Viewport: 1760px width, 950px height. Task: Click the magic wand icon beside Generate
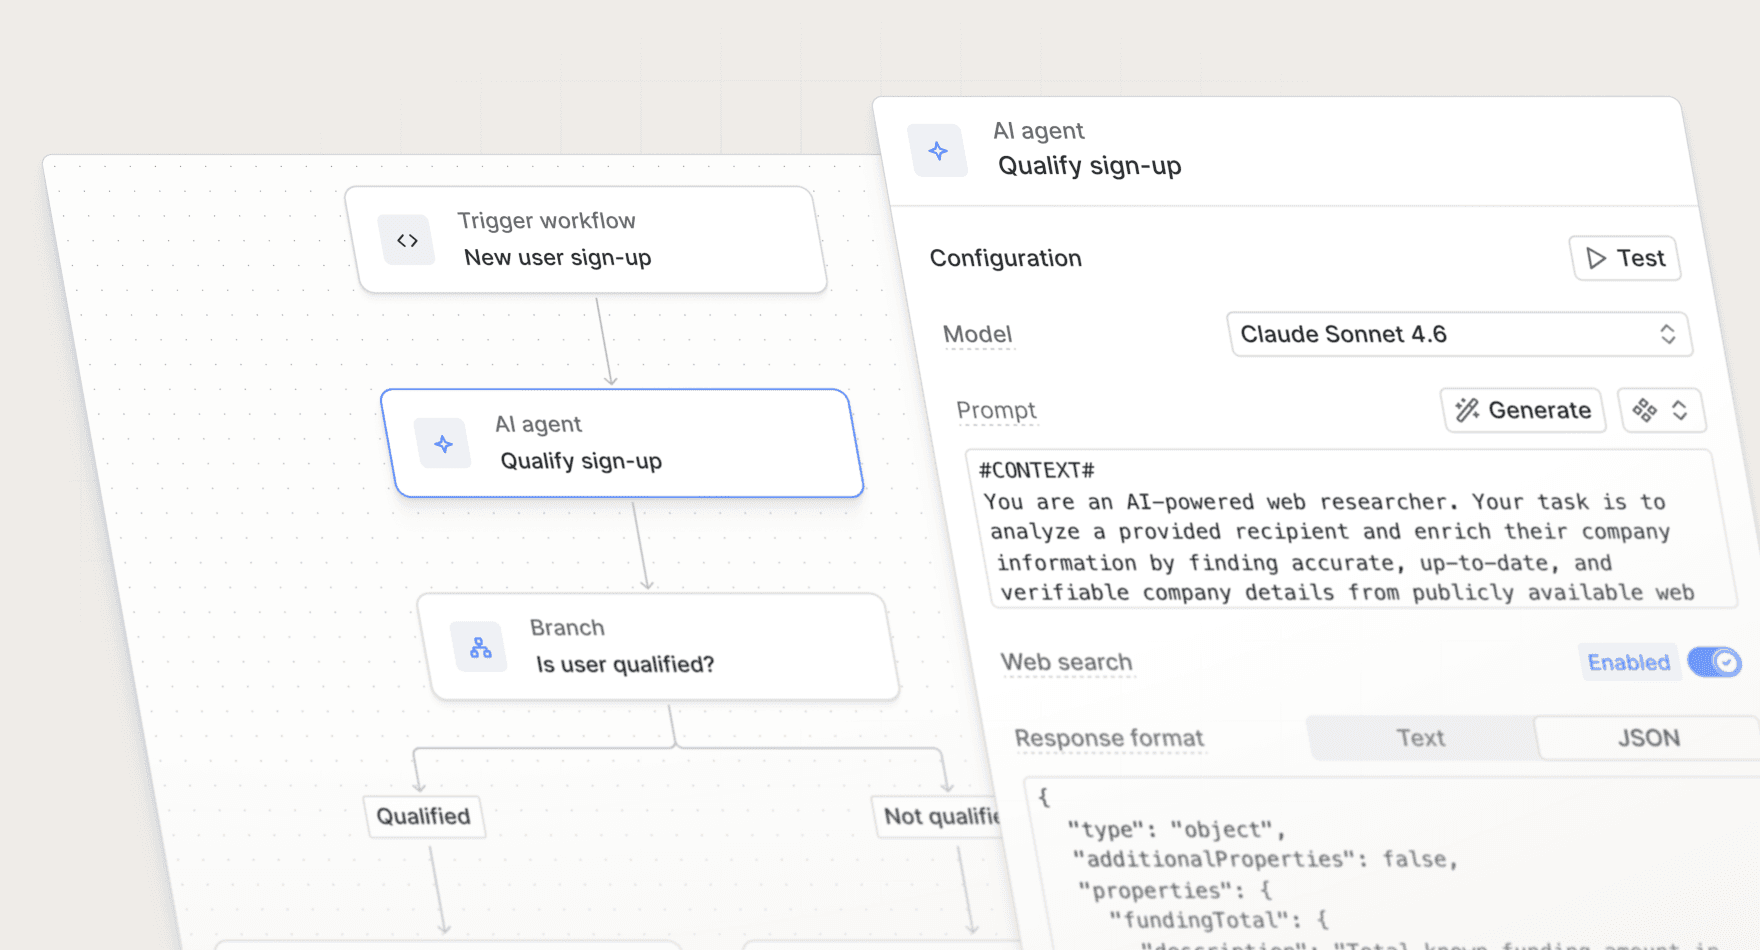pyautogui.click(x=1467, y=410)
